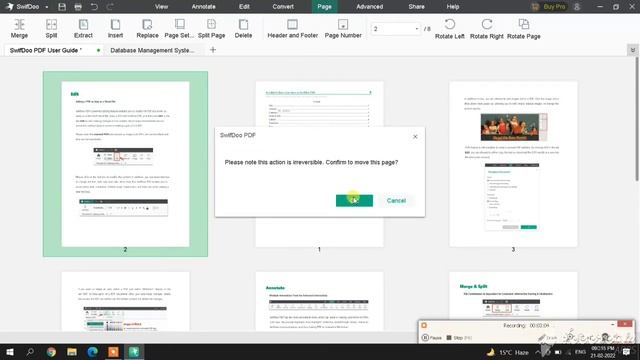Open the Convert menu
The width and height of the screenshot is (640, 360).
[283, 7]
